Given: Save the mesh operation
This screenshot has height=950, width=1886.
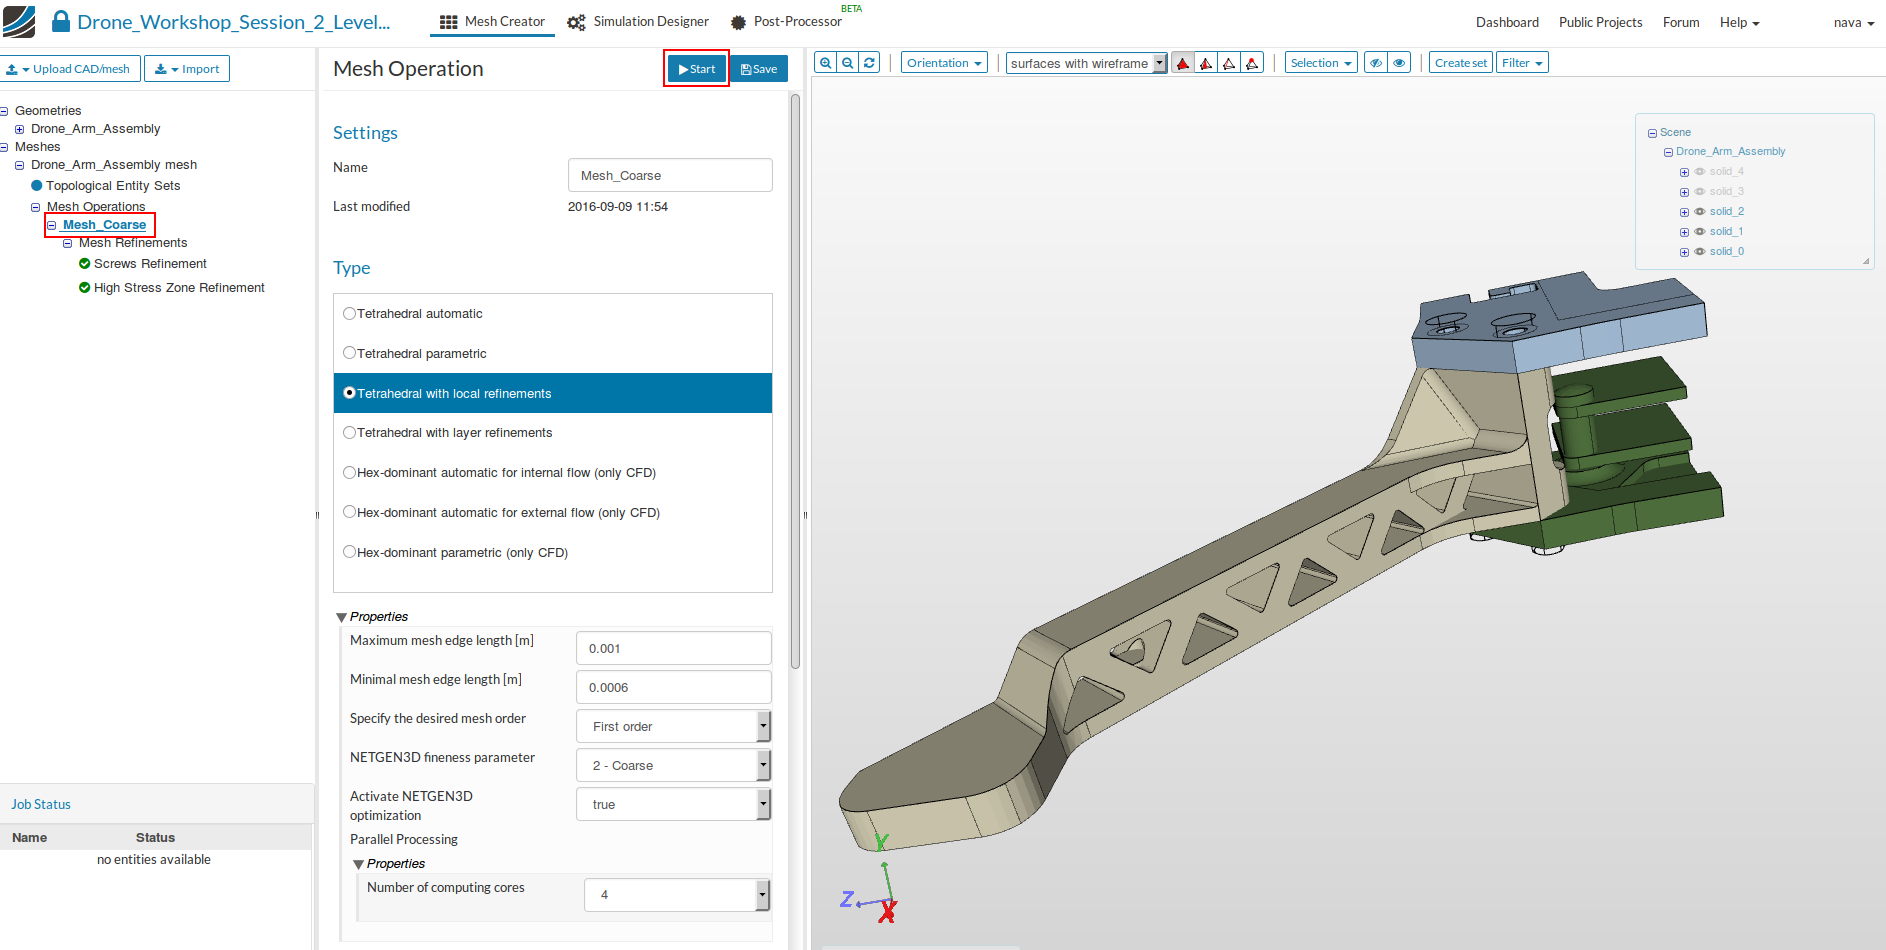Looking at the screenshot, I should coord(759,69).
